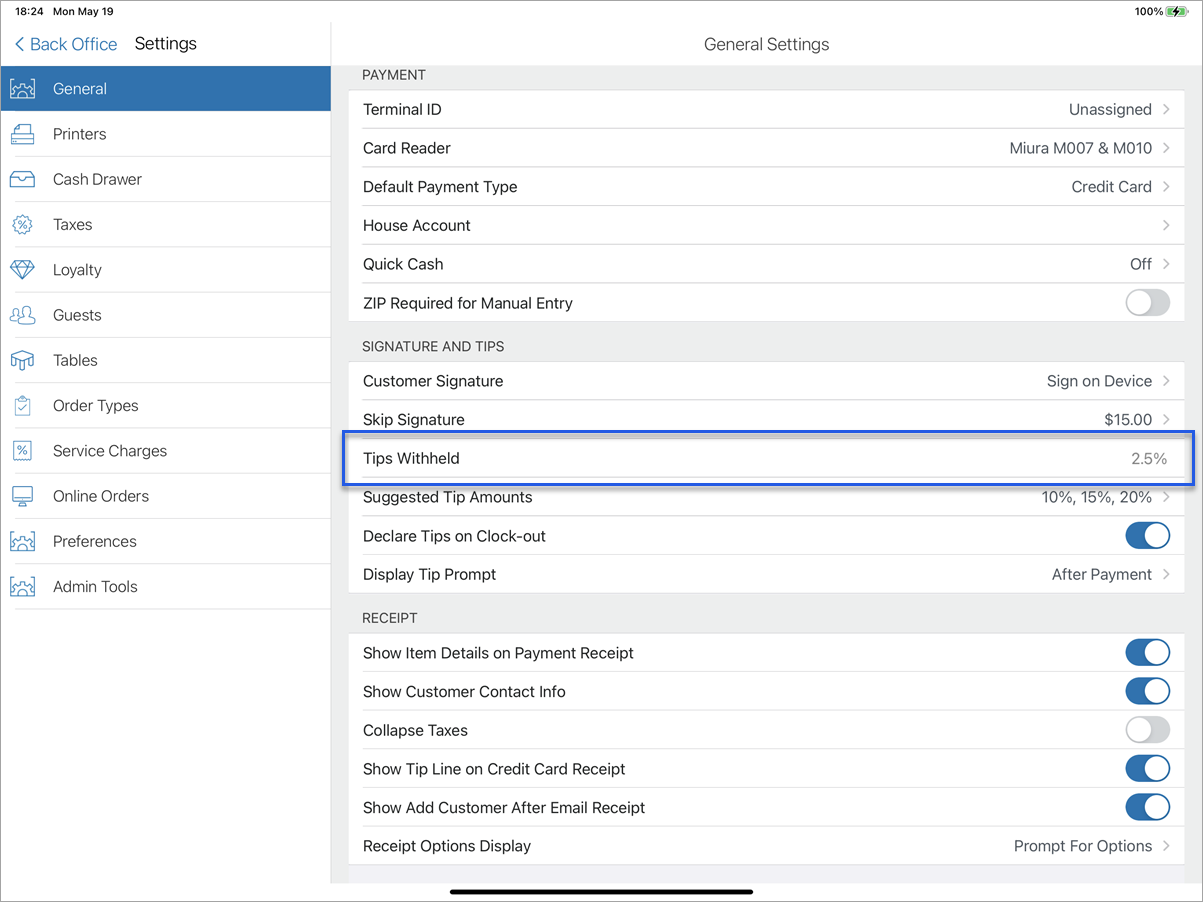The width and height of the screenshot is (1203, 902).
Task: Go to Taxes settings
Action: click(x=166, y=224)
